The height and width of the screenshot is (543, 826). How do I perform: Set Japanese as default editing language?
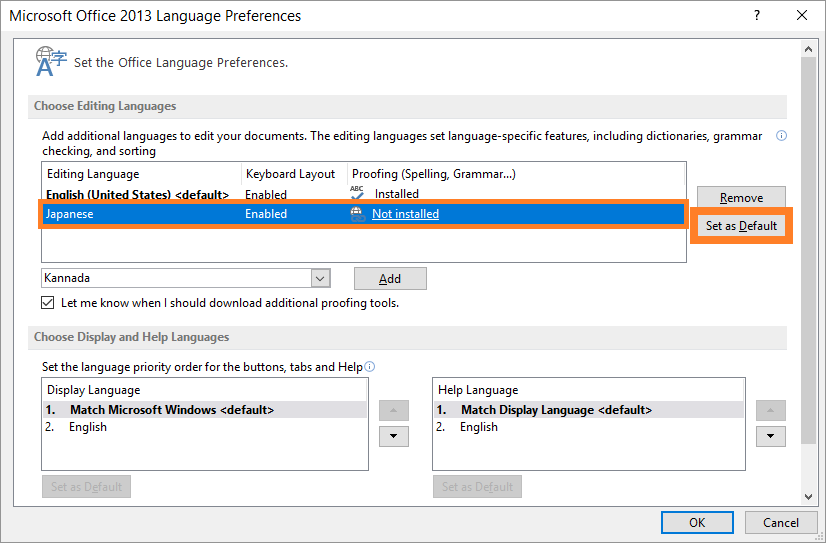[x=741, y=226]
